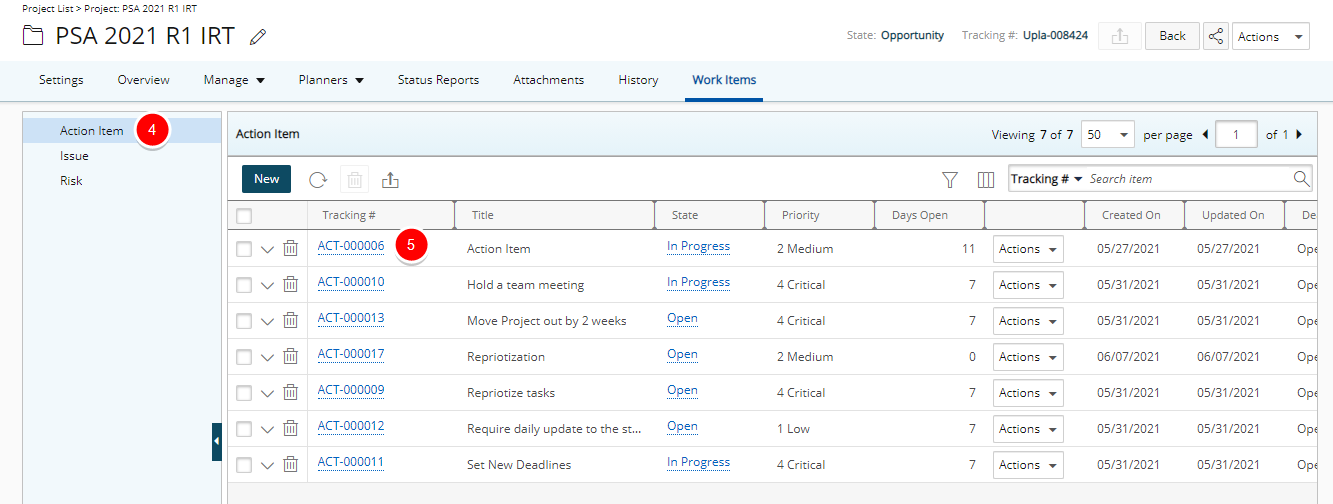Viewport: 1333px width, 504px height.
Task: Tick the checkbox for ACT-000011
Action: (245, 465)
